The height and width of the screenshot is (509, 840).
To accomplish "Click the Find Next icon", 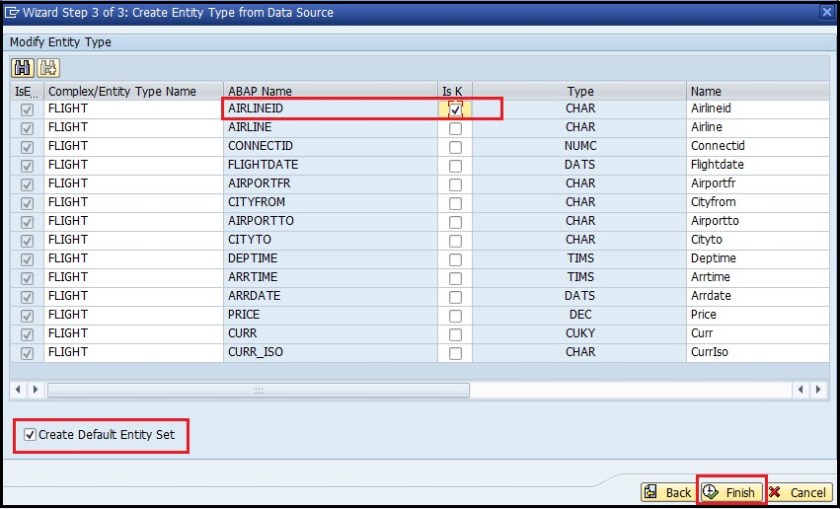I will [x=49, y=68].
